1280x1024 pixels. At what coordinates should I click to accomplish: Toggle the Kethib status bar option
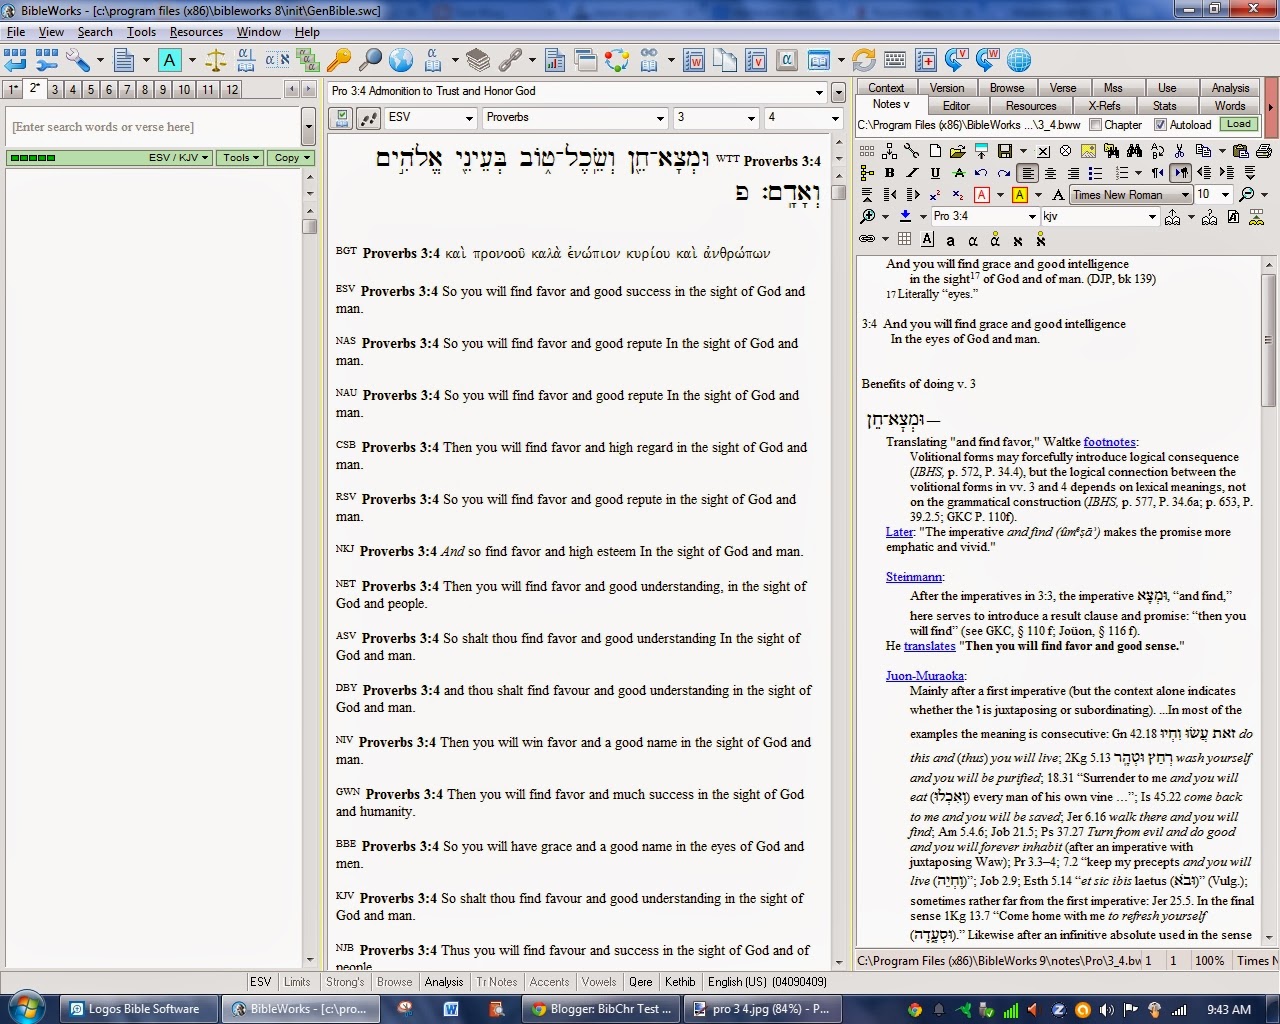[x=680, y=982]
